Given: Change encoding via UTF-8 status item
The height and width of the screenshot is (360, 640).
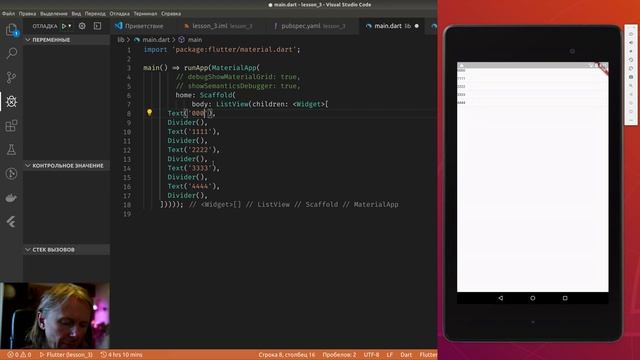Looking at the screenshot, I should click(371, 355).
